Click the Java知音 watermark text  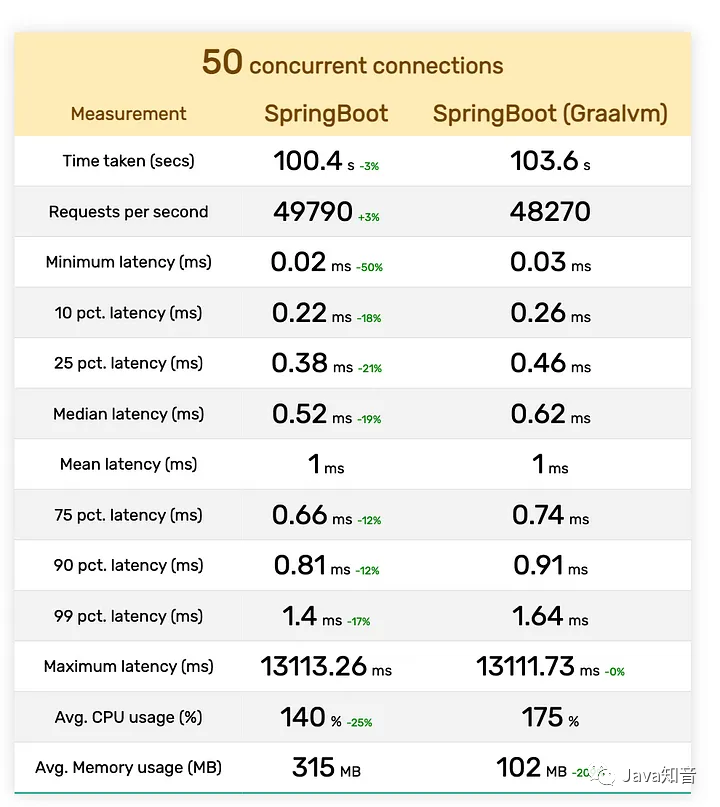coord(660,775)
